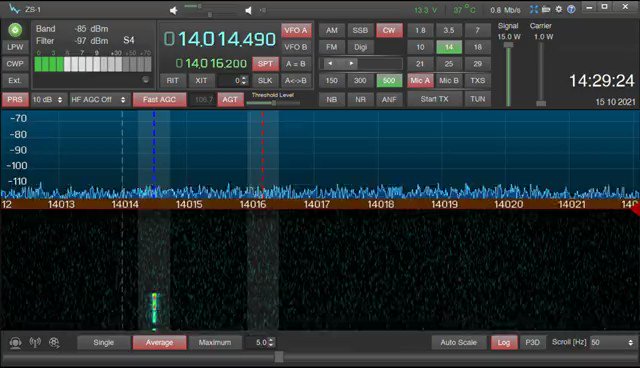Click the Auto Scale button
Image resolution: width=640 pixels, height=368 pixels.
458,342
